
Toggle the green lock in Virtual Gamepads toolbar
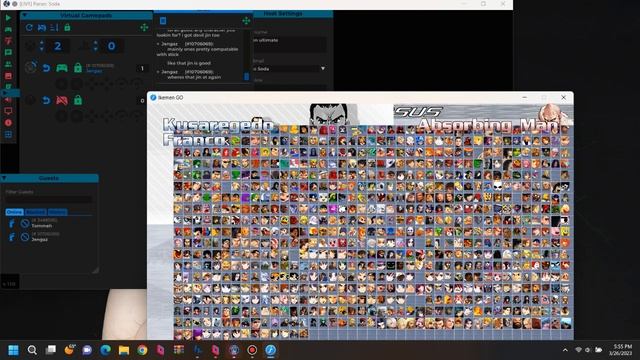point(67,27)
